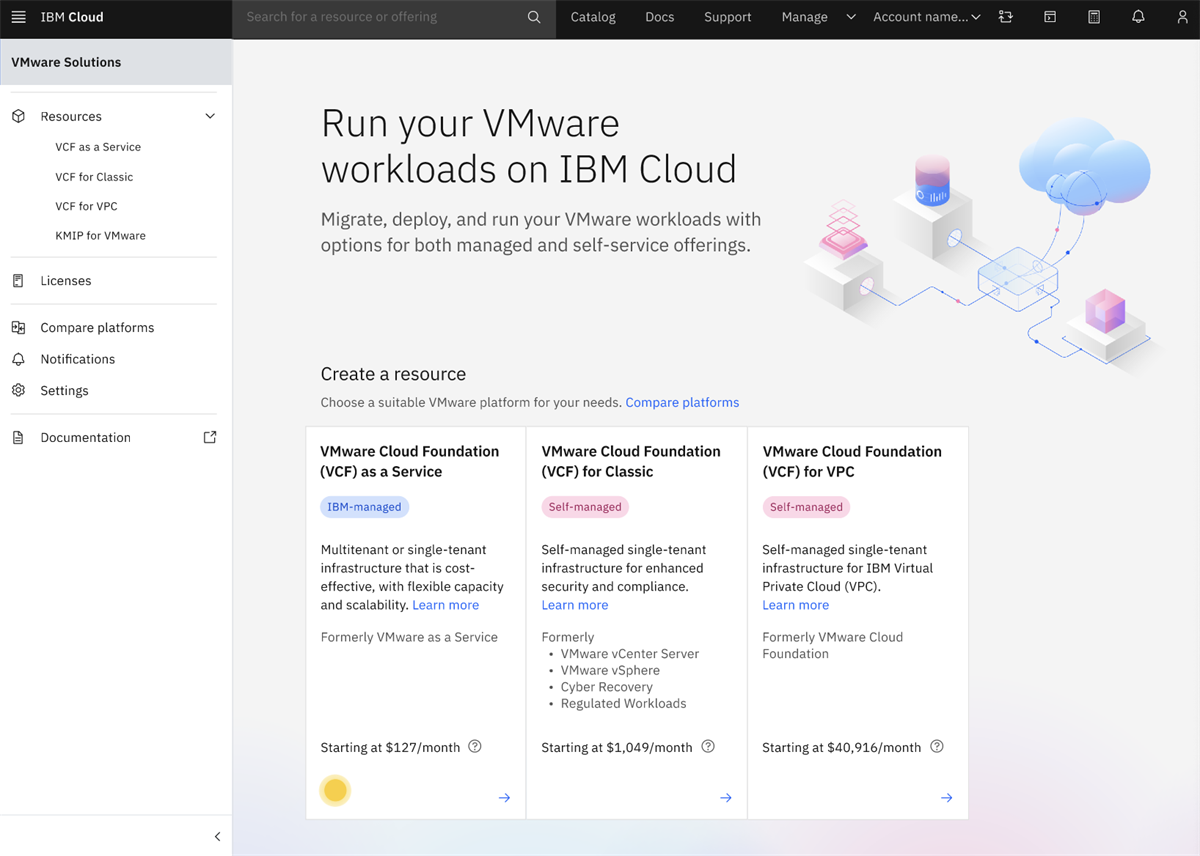Image resolution: width=1200 pixels, height=856 pixels.
Task: Open Documentation in the sidebar
Action: (85, 438)
